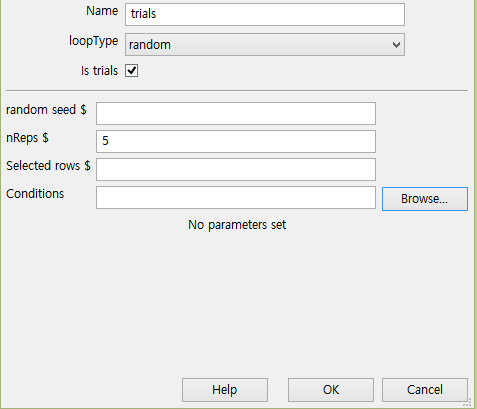Cancel the loop properties dialog
Image resolution: width=477 pixels, height=409 pixels.
(425, 390)
